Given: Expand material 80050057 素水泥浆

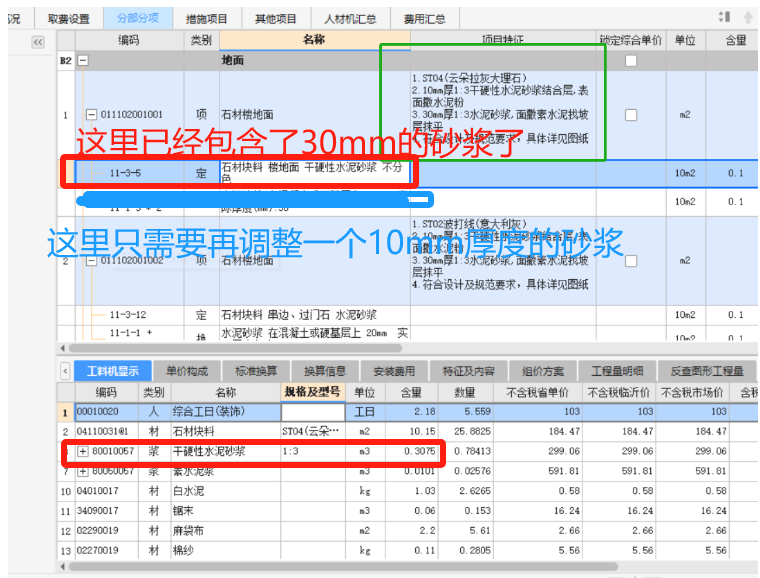Looking at the screenshot, I should 83,471.
